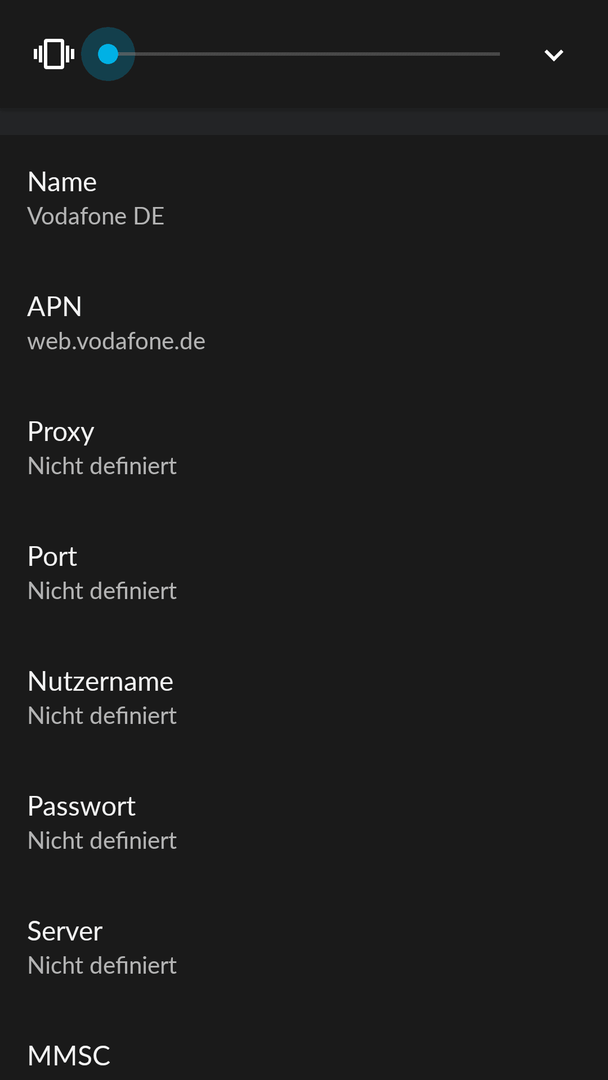Open the Passwort setting
Image resolution: width=608 pixels, height=1080 pixels.
(x=304, y=822)
